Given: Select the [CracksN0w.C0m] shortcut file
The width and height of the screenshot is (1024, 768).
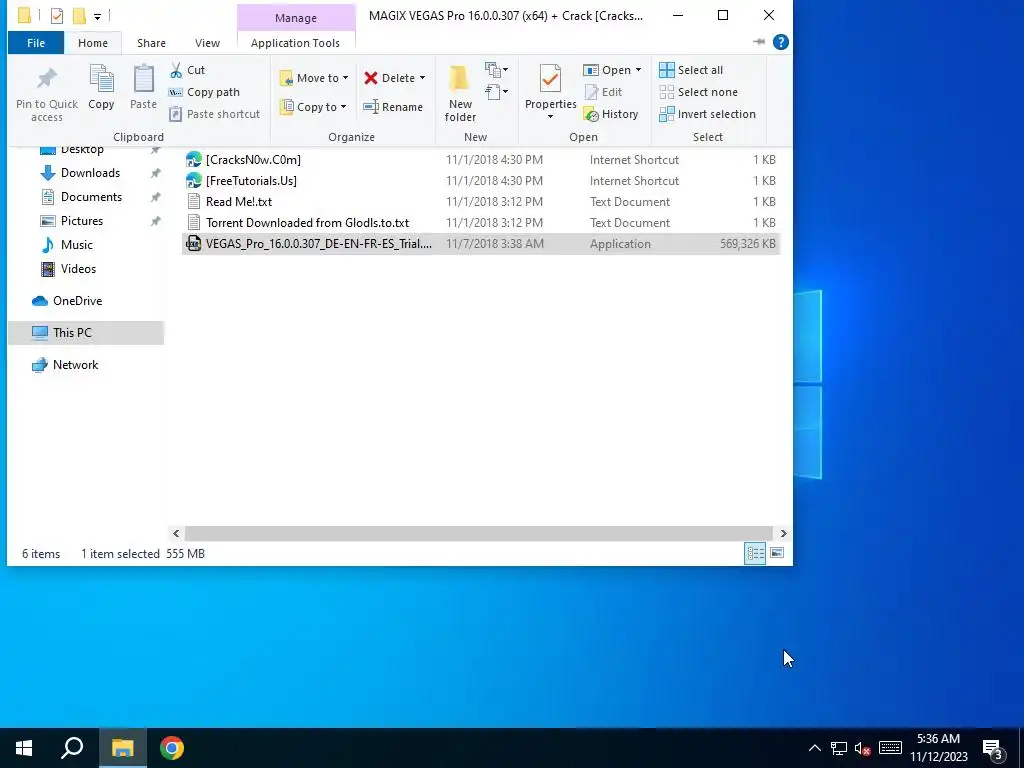Looking at the screenshot, I should tap(481, 160).
